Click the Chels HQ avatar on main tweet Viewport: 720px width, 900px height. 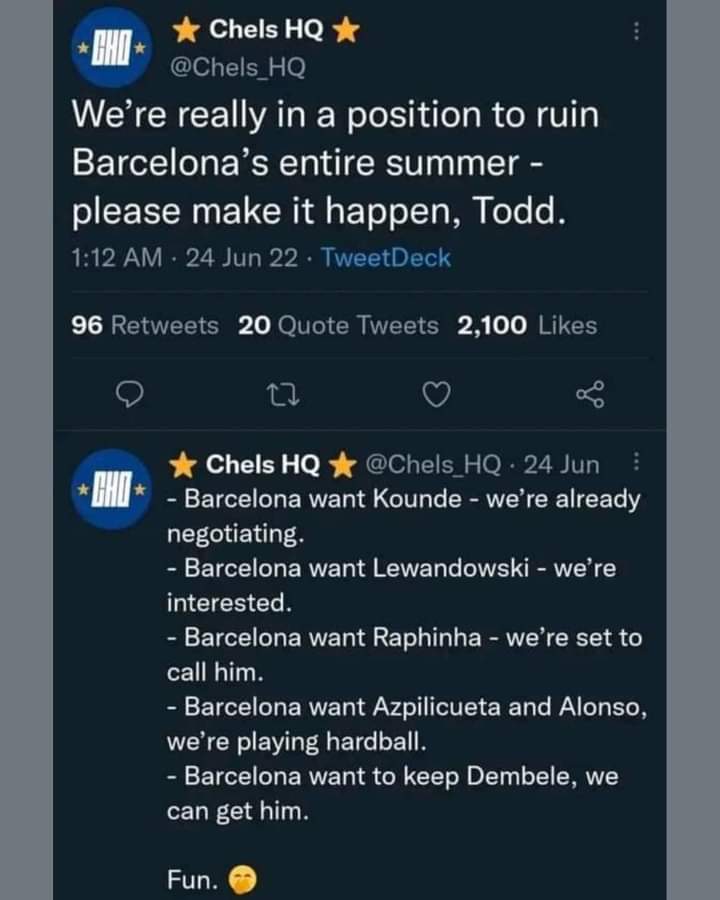click(112, 48)
